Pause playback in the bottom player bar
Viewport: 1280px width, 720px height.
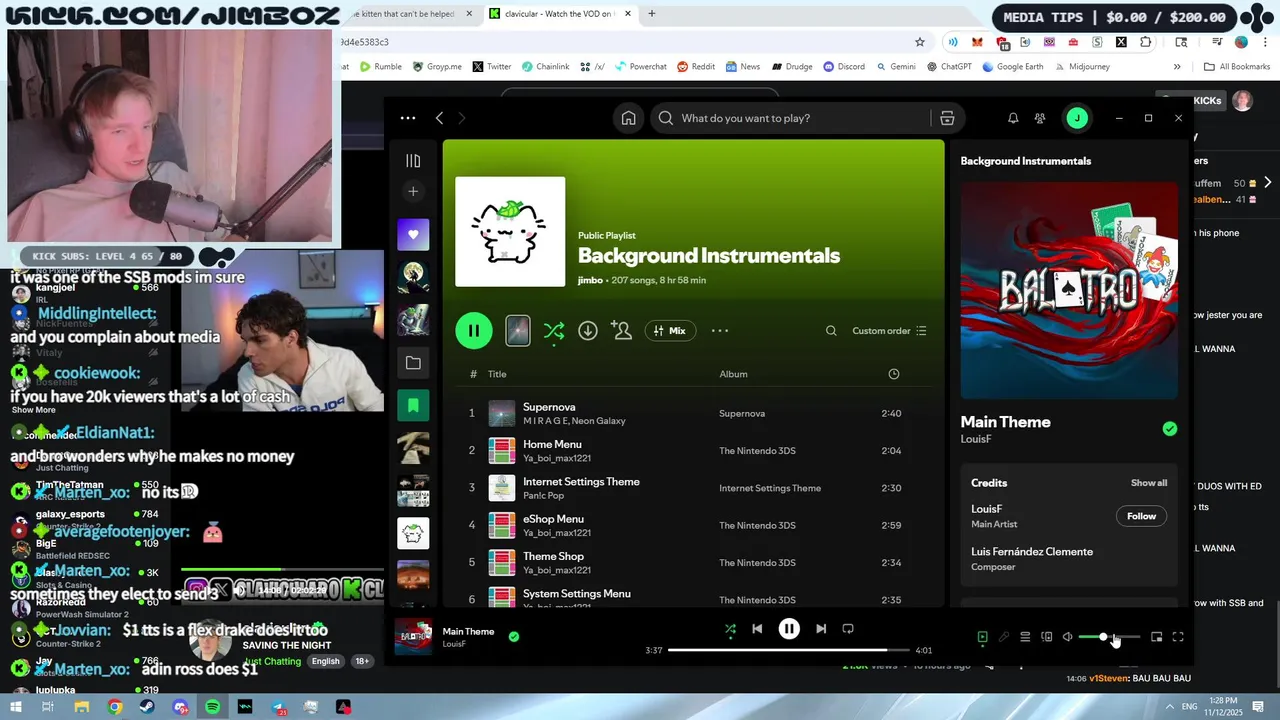(789, 629)
